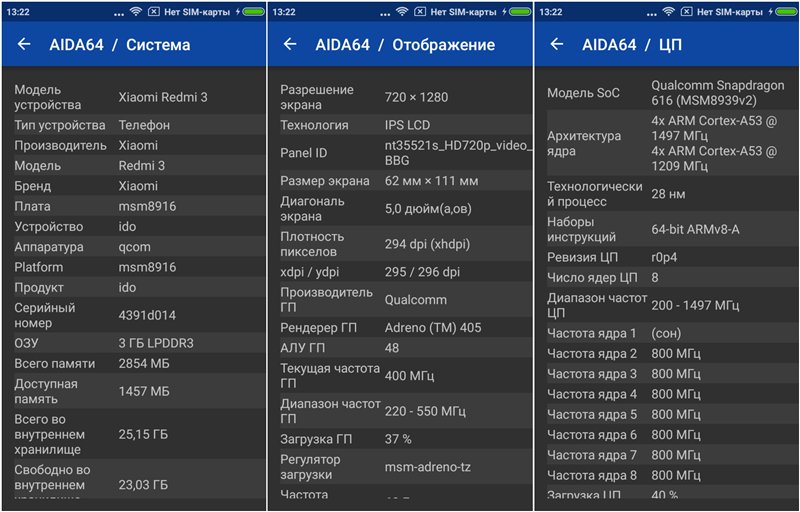Select the 'Частота ядра 8' row
800x512 pixels.
point(671,475)
